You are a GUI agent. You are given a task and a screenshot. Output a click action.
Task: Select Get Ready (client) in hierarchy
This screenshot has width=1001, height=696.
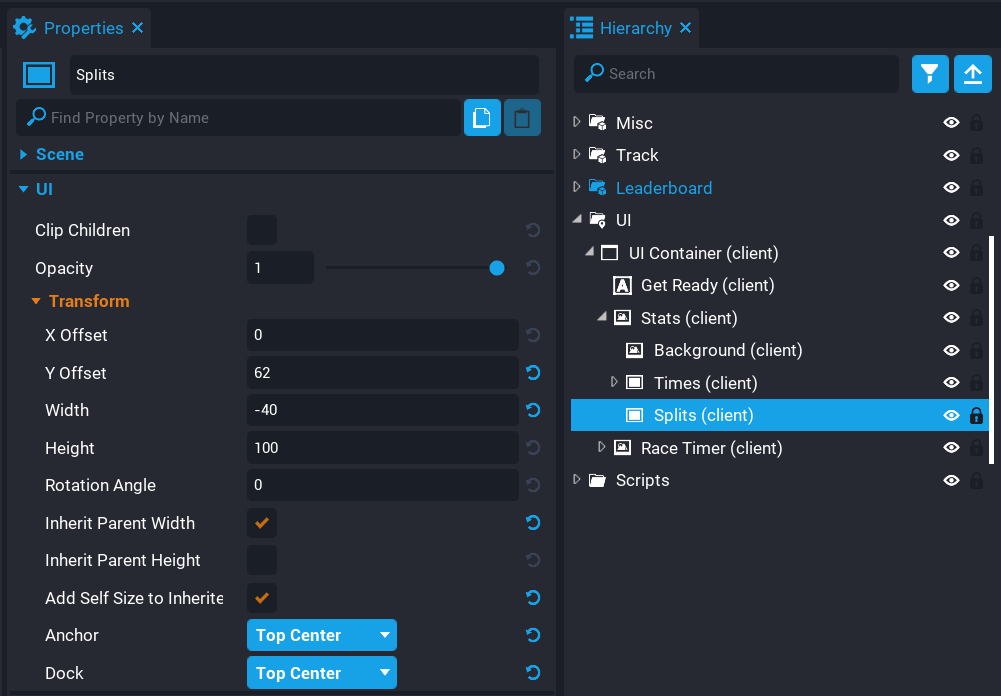tap(707, 286)
